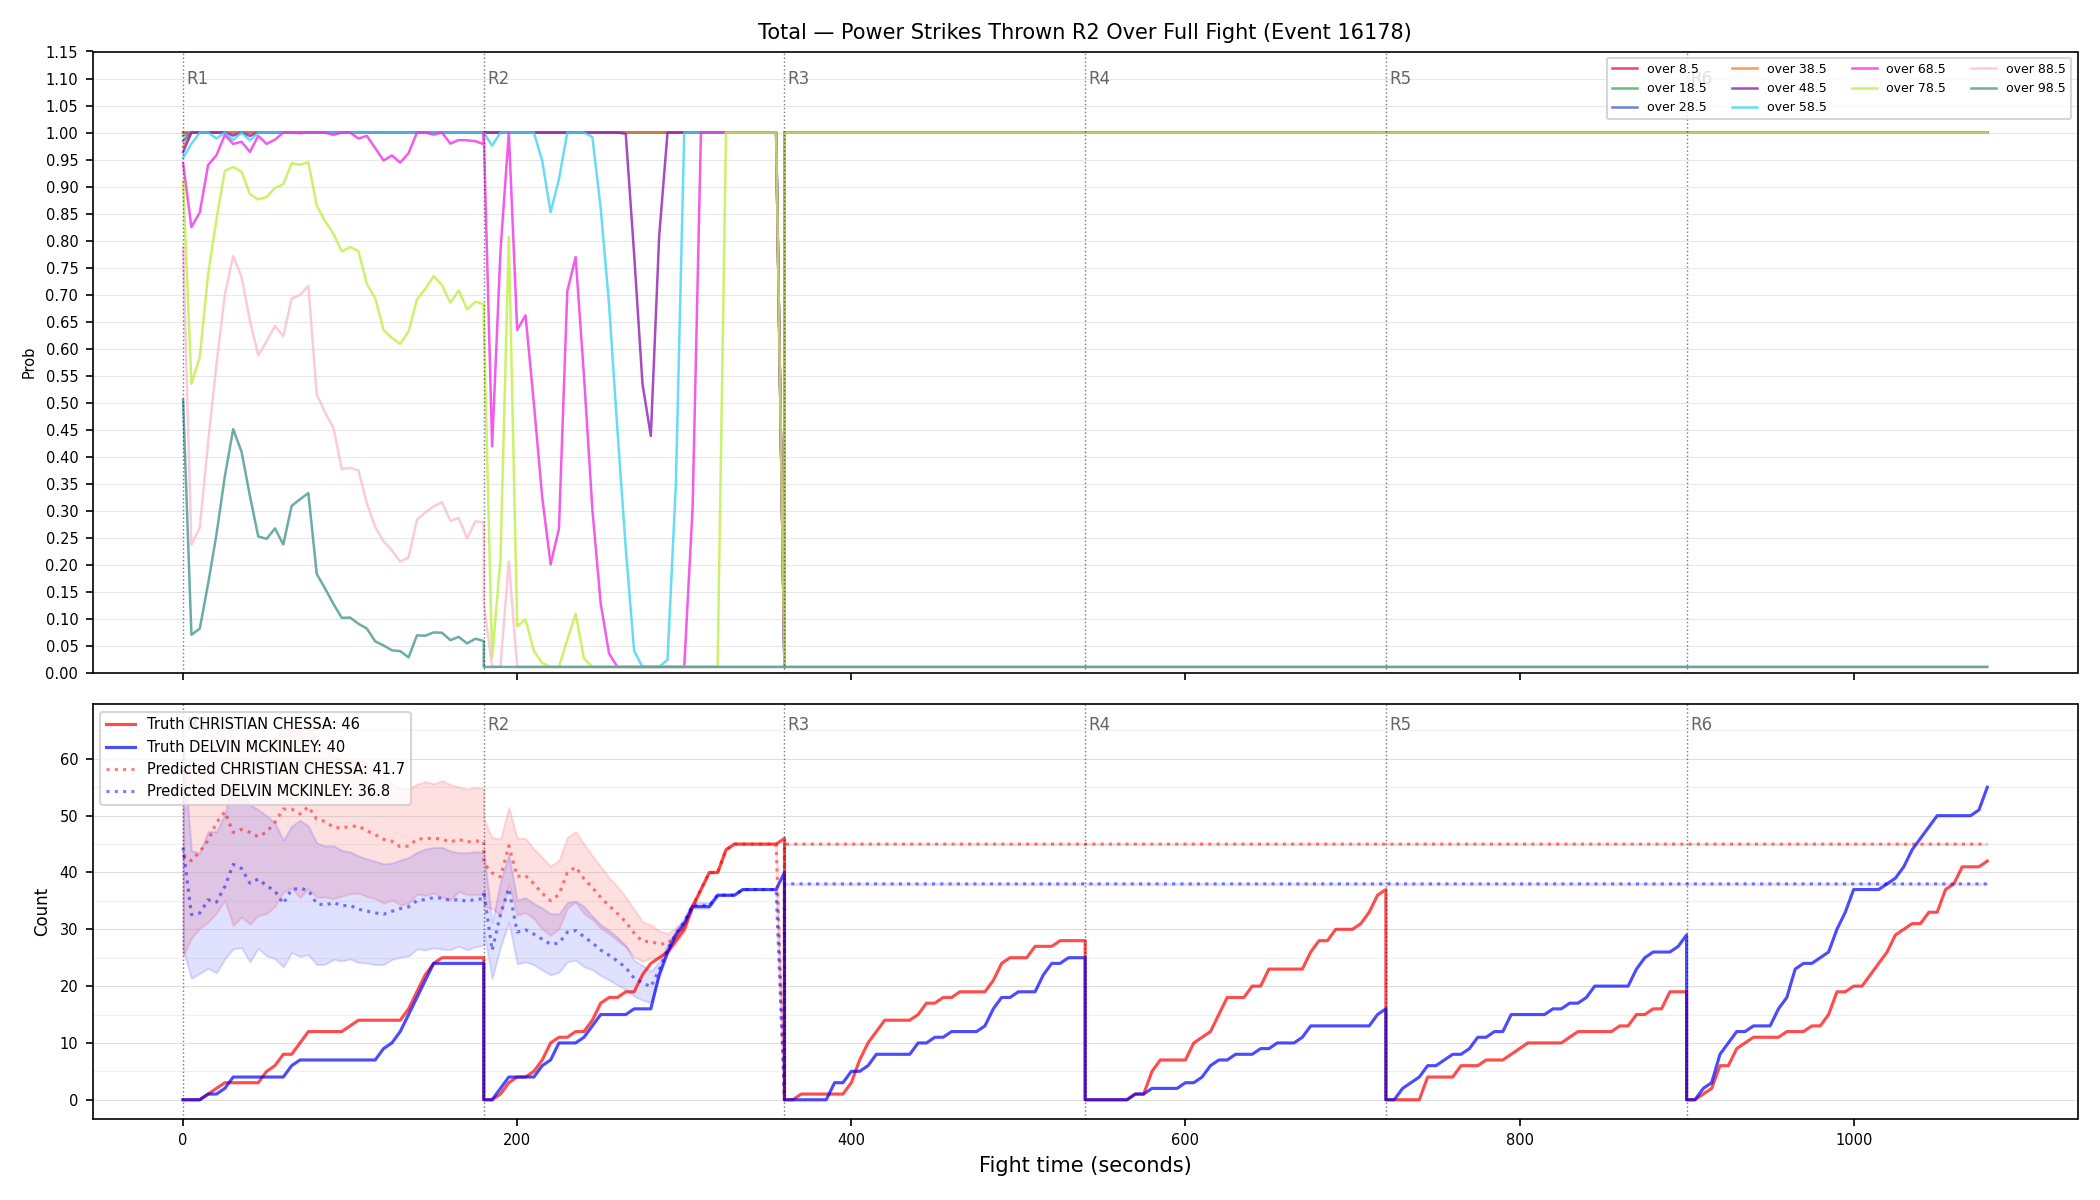Select the R4 round marker in Count chart
Image resolution: width=2100 pixels, height=1200 pixels.
(1099, 724)
